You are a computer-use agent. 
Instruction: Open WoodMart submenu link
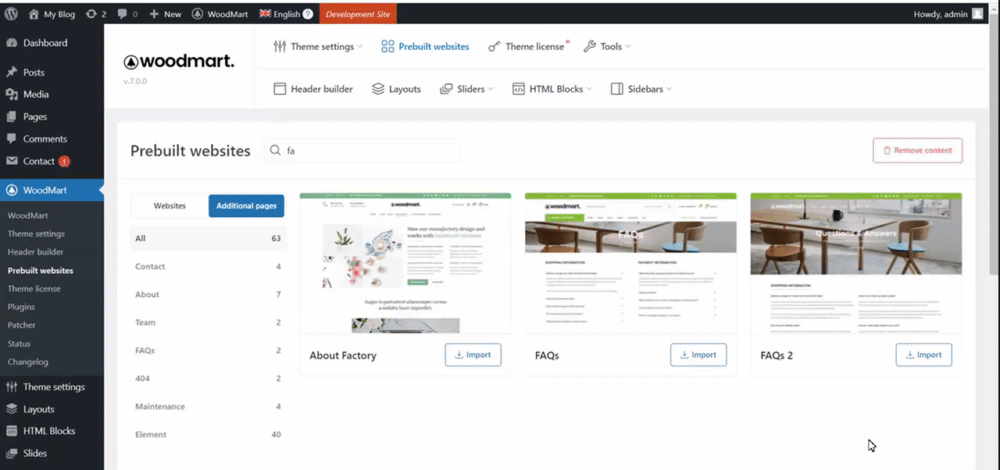tap(27, 216)
